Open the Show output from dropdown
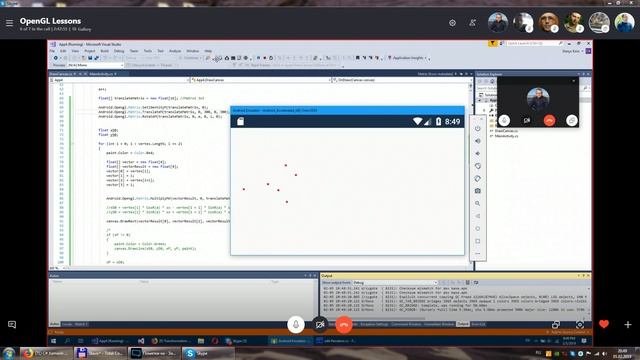The width and height of the screenshot is (640, 360). tap(395, 282)
